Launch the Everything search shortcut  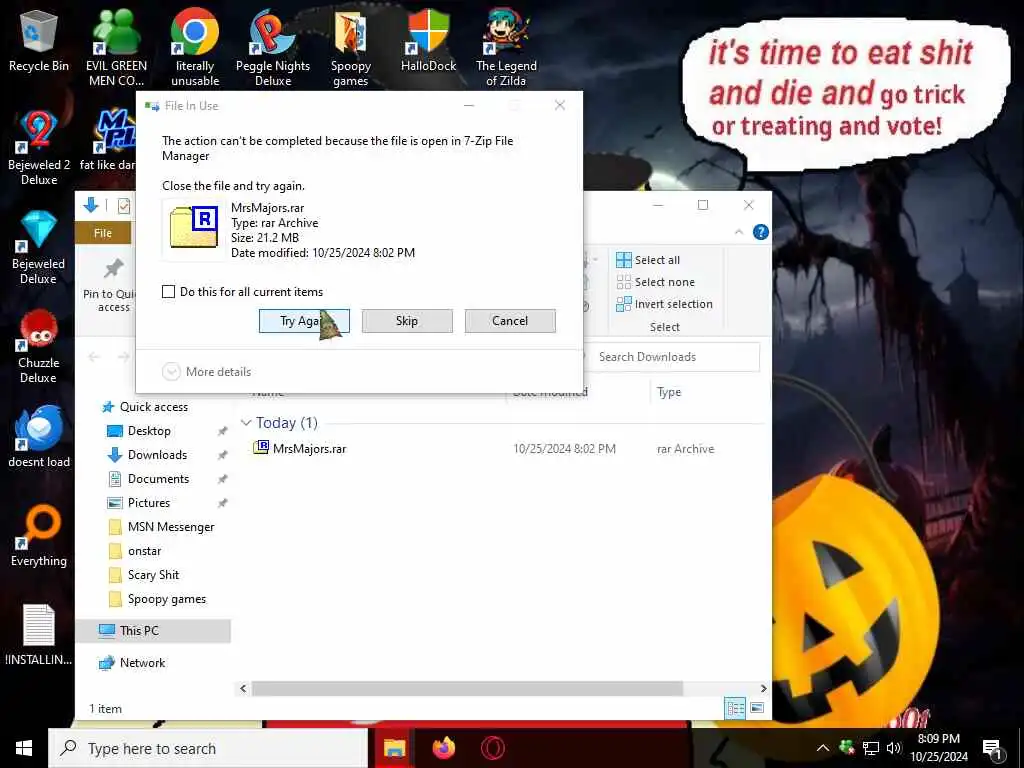(39, 536)
